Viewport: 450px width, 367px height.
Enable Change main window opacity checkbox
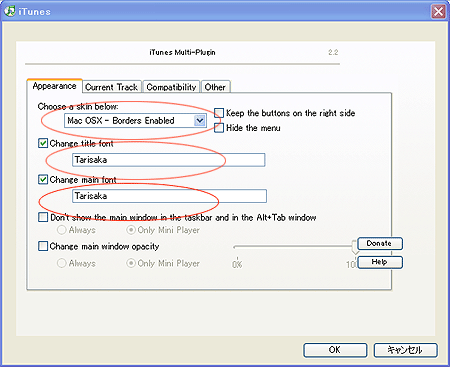click(43, 246)
